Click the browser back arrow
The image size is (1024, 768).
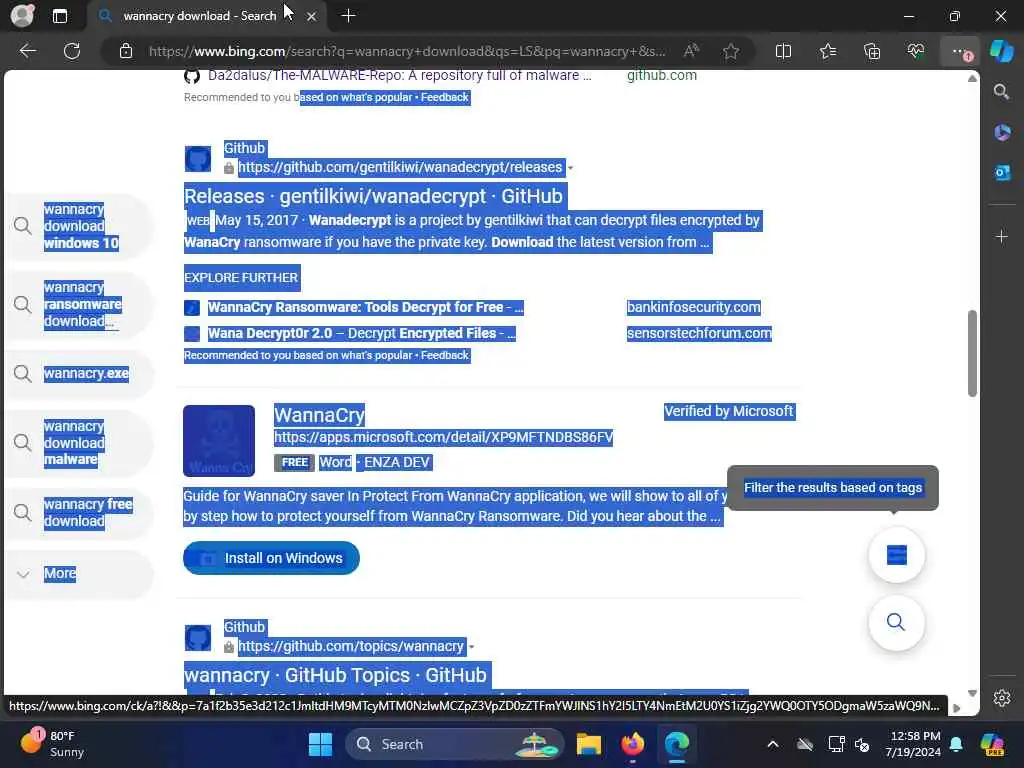tap(27, 51)
